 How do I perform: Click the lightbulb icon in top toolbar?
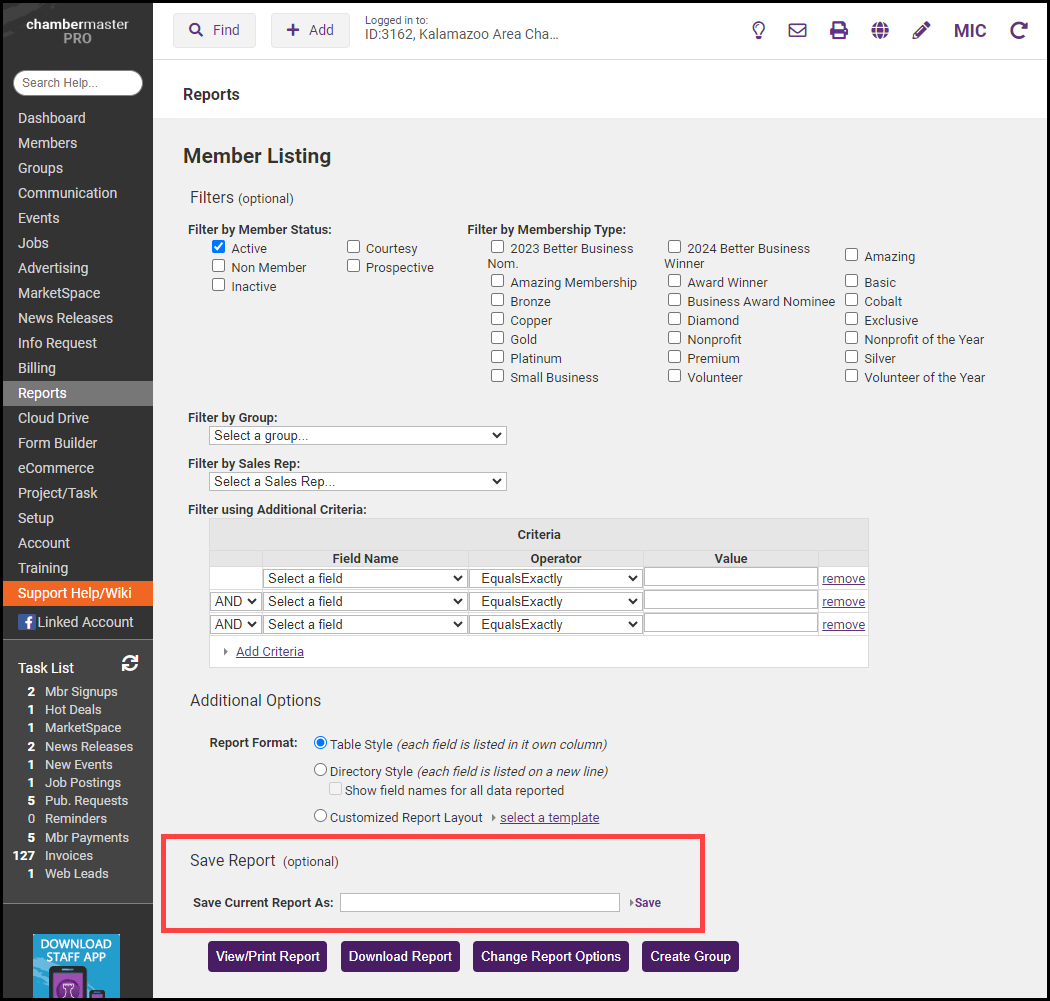tap(759, 30)
